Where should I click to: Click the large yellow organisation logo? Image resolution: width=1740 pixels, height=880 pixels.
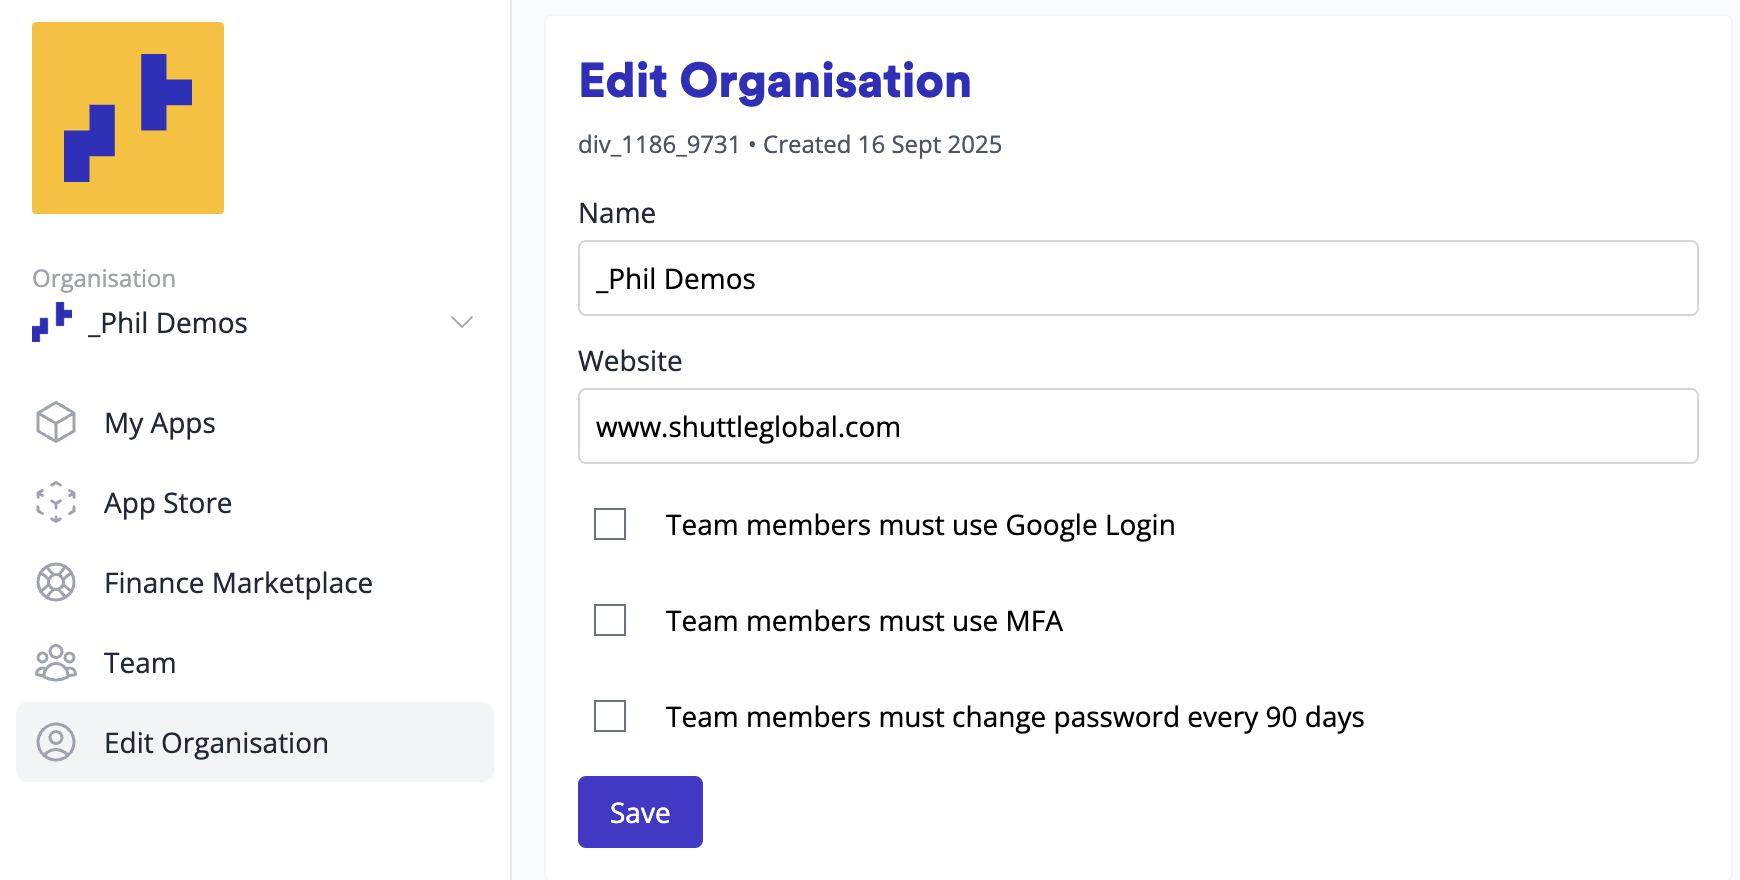coord(128,118)
